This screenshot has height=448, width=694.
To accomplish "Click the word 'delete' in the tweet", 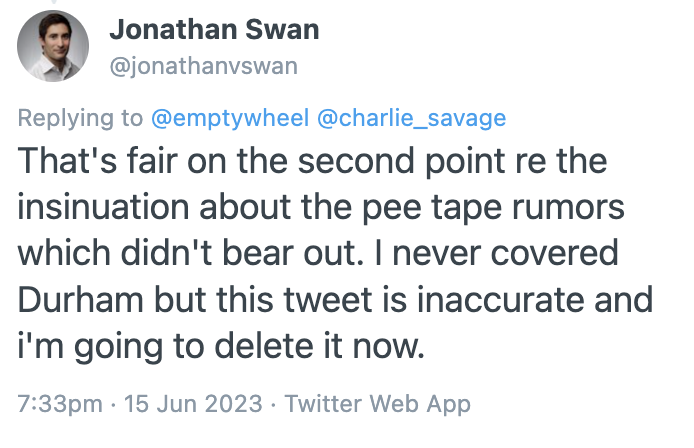I will [282, 348].
